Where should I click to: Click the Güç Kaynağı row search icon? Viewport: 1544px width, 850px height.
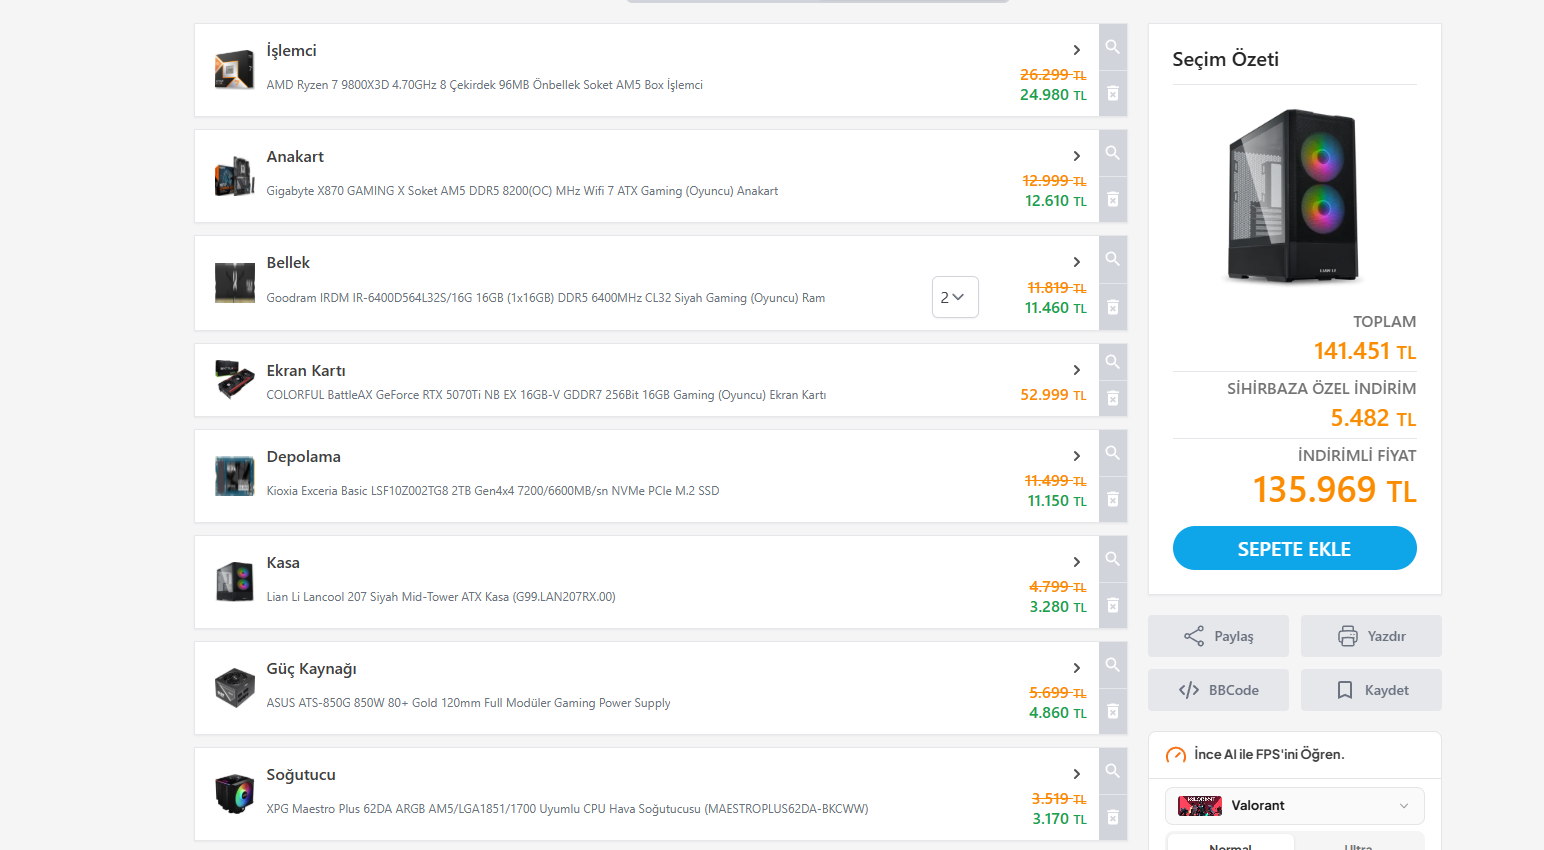point(1113,665)
